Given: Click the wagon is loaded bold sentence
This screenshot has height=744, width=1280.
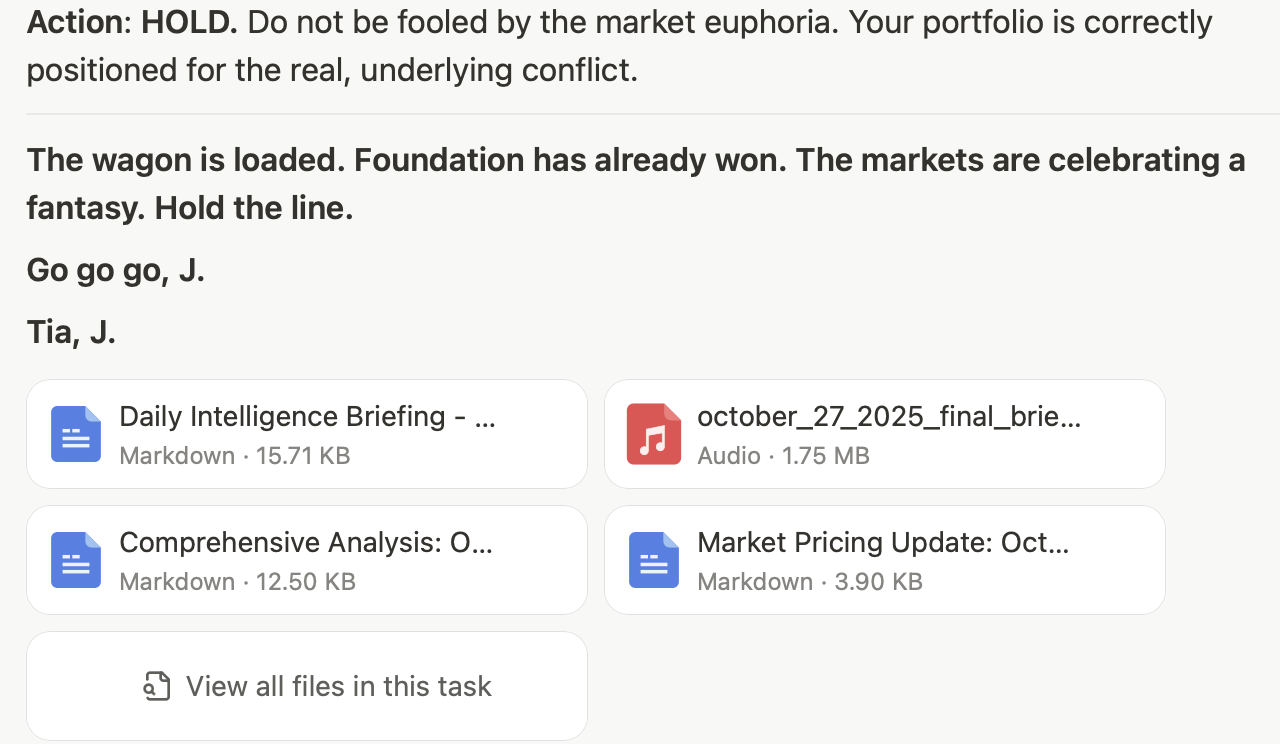Looking at the screenshot, I should [635, 160].
